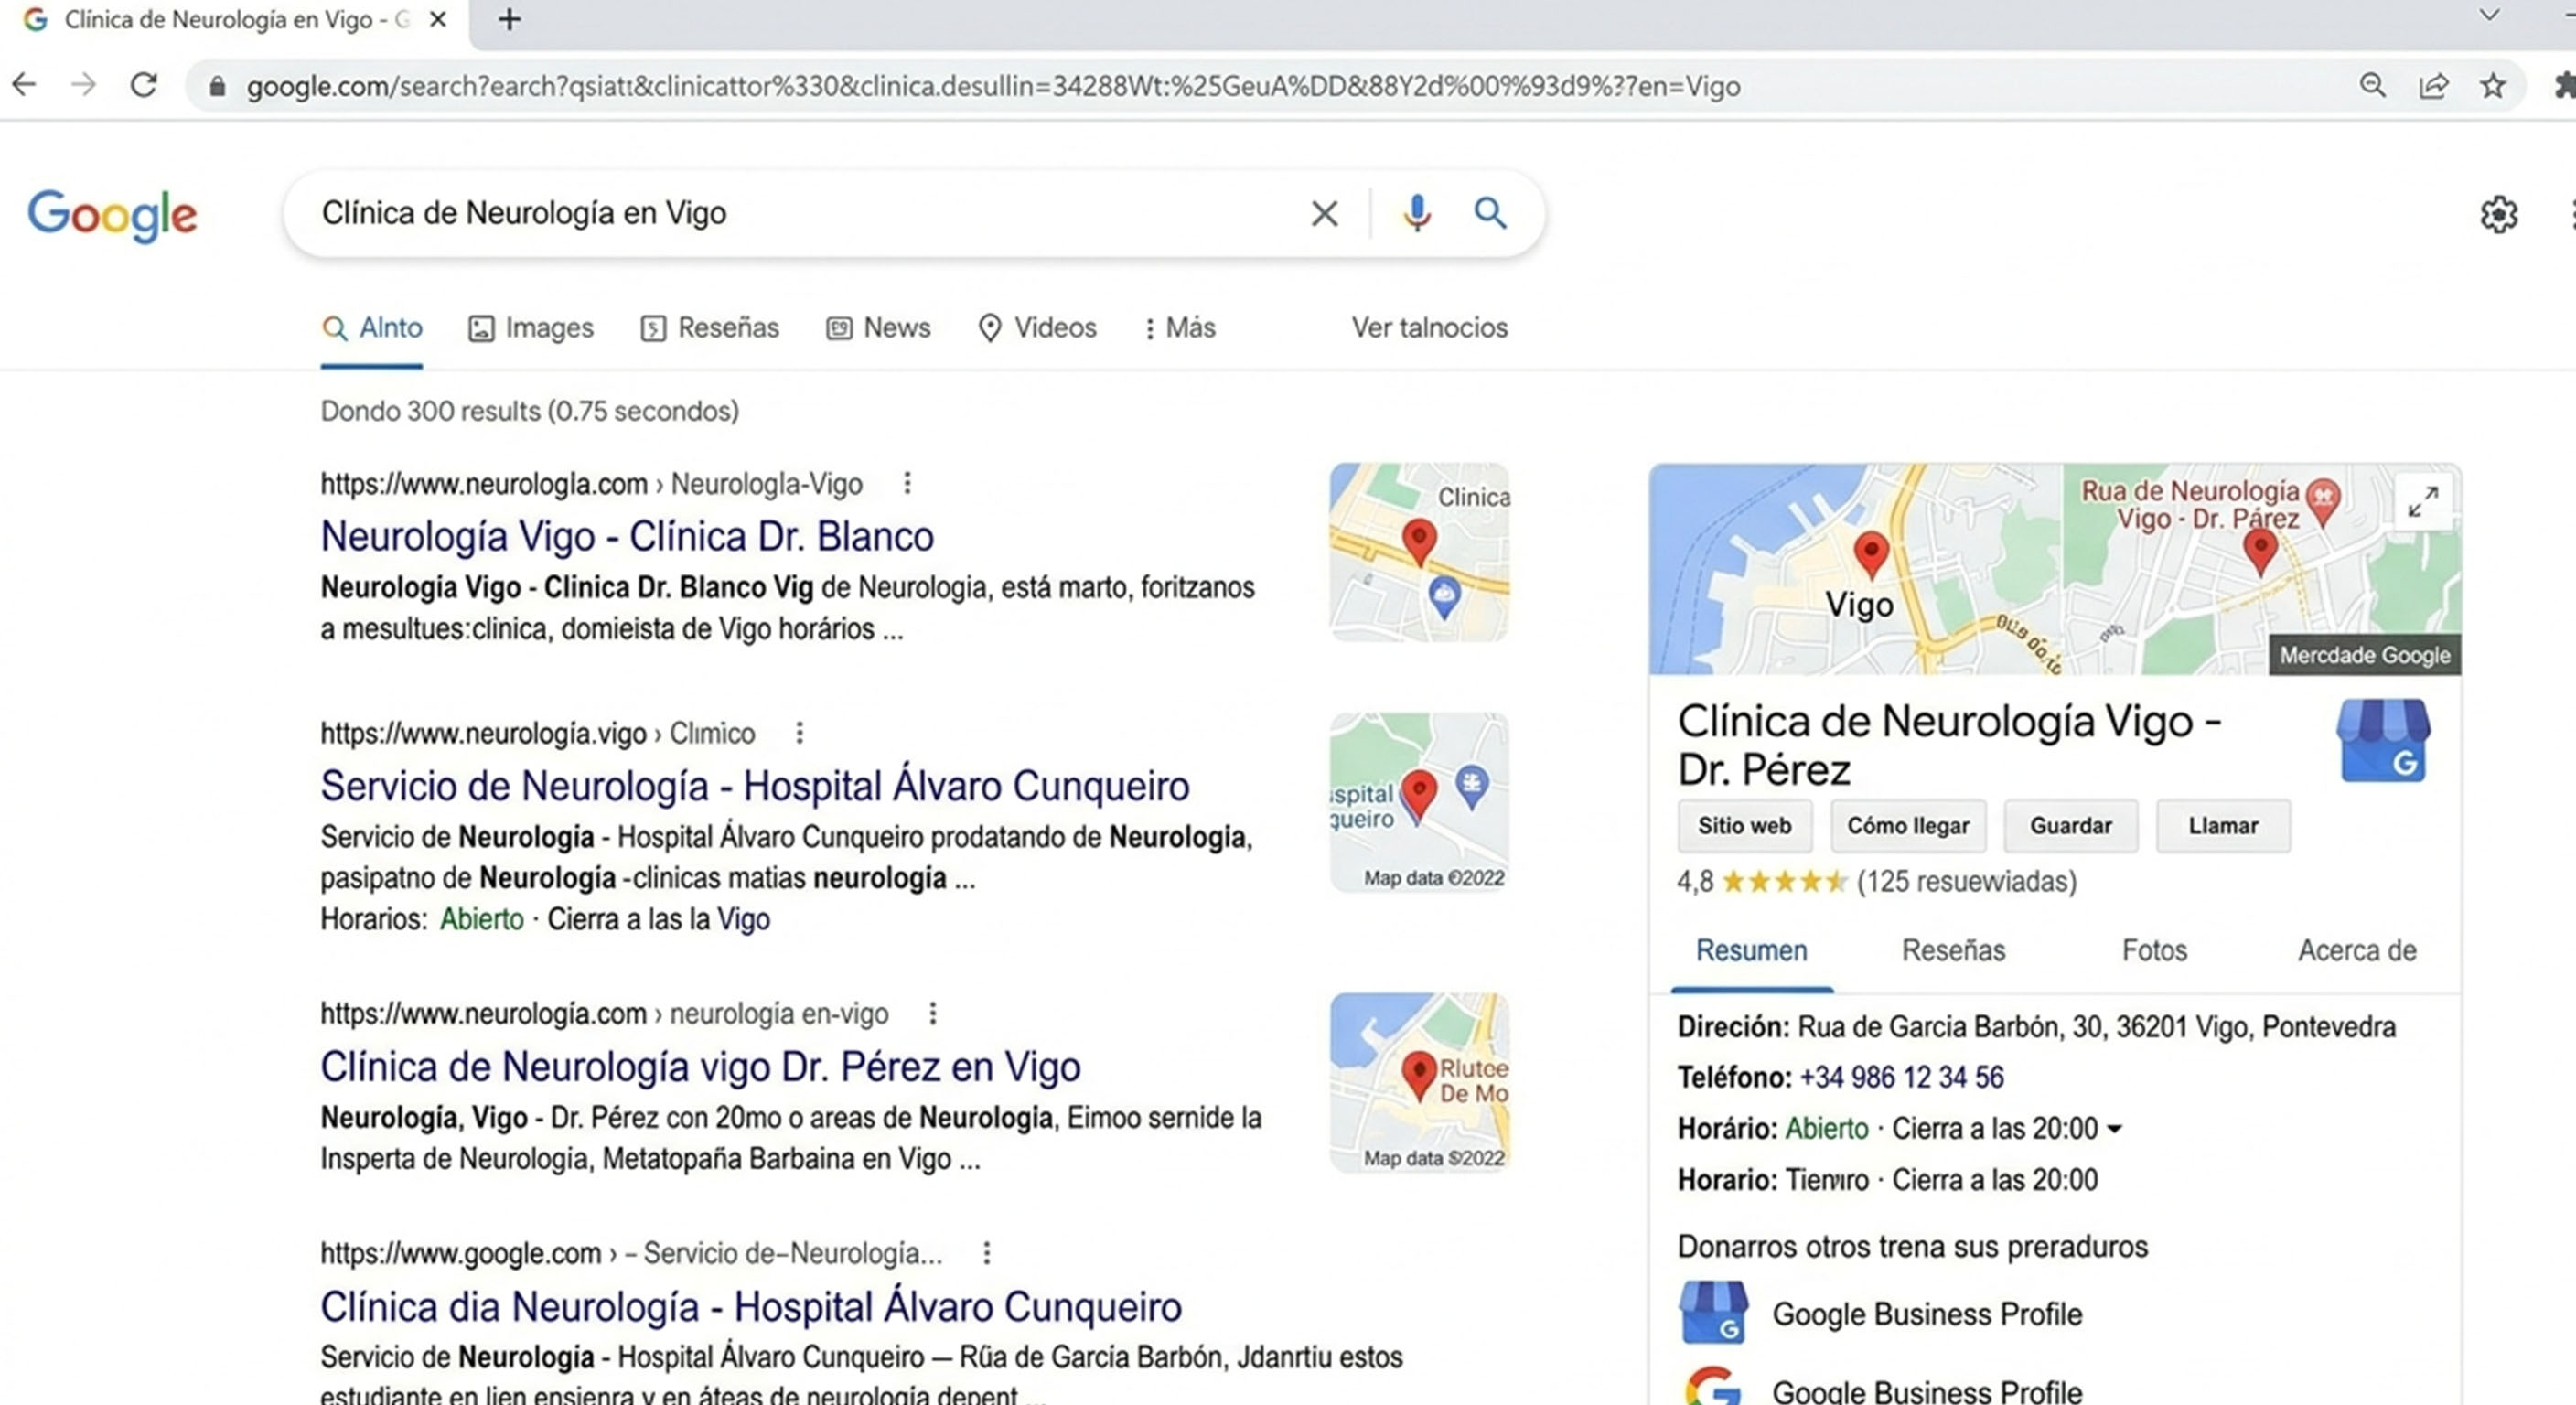Switch to the Videos search tab
The image size is (2576, 1405).
(1037, 328)
